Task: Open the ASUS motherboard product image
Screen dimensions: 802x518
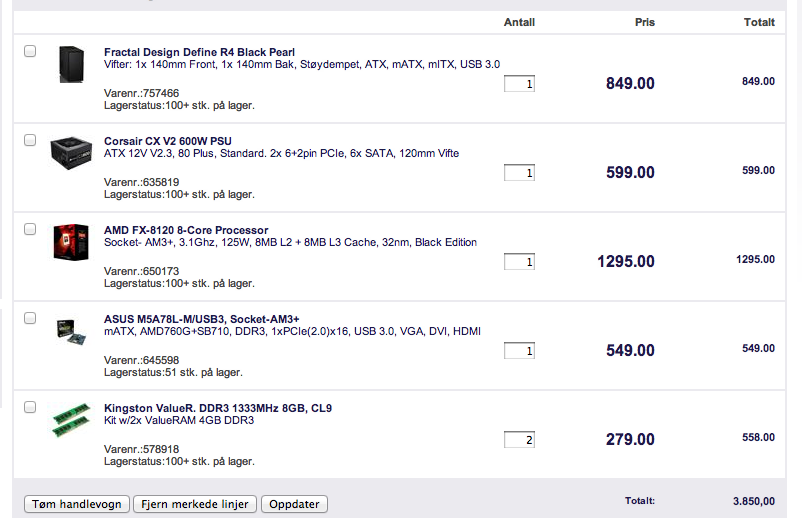Action: [x=71, y=331]
